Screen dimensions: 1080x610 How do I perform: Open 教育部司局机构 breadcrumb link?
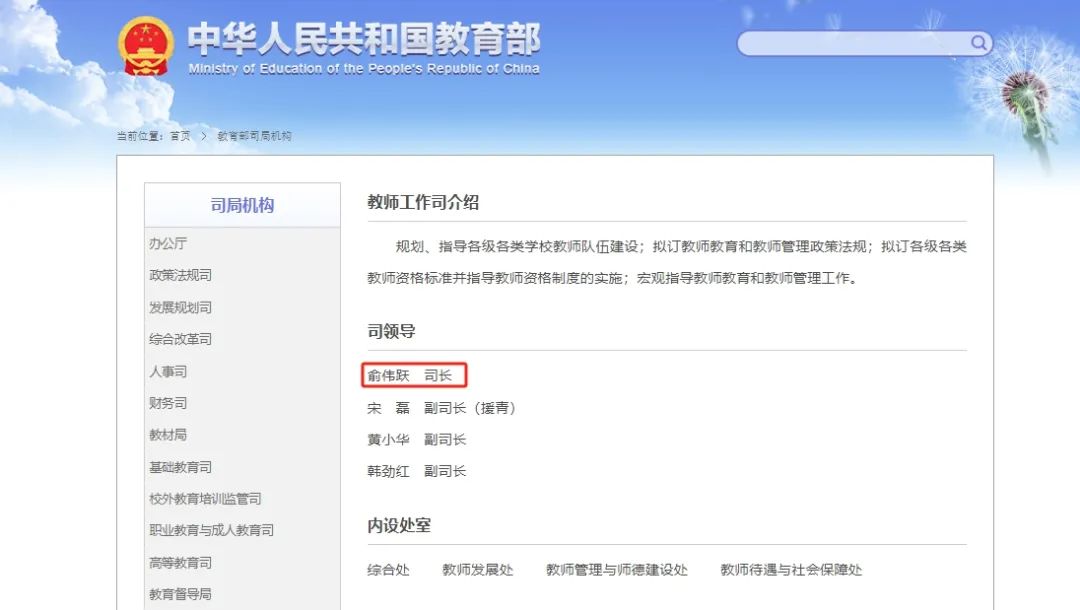pos(254,136)
